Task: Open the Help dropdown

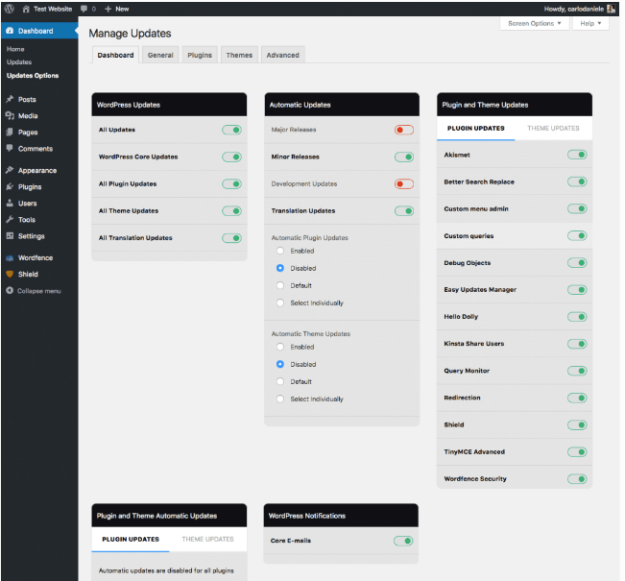Action: point(591,24)
